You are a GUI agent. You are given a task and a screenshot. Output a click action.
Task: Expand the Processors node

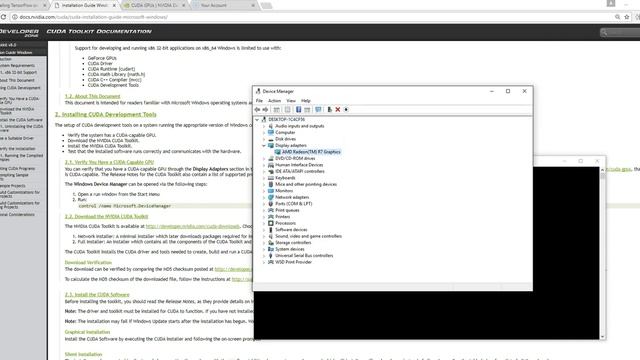point(264,223)
